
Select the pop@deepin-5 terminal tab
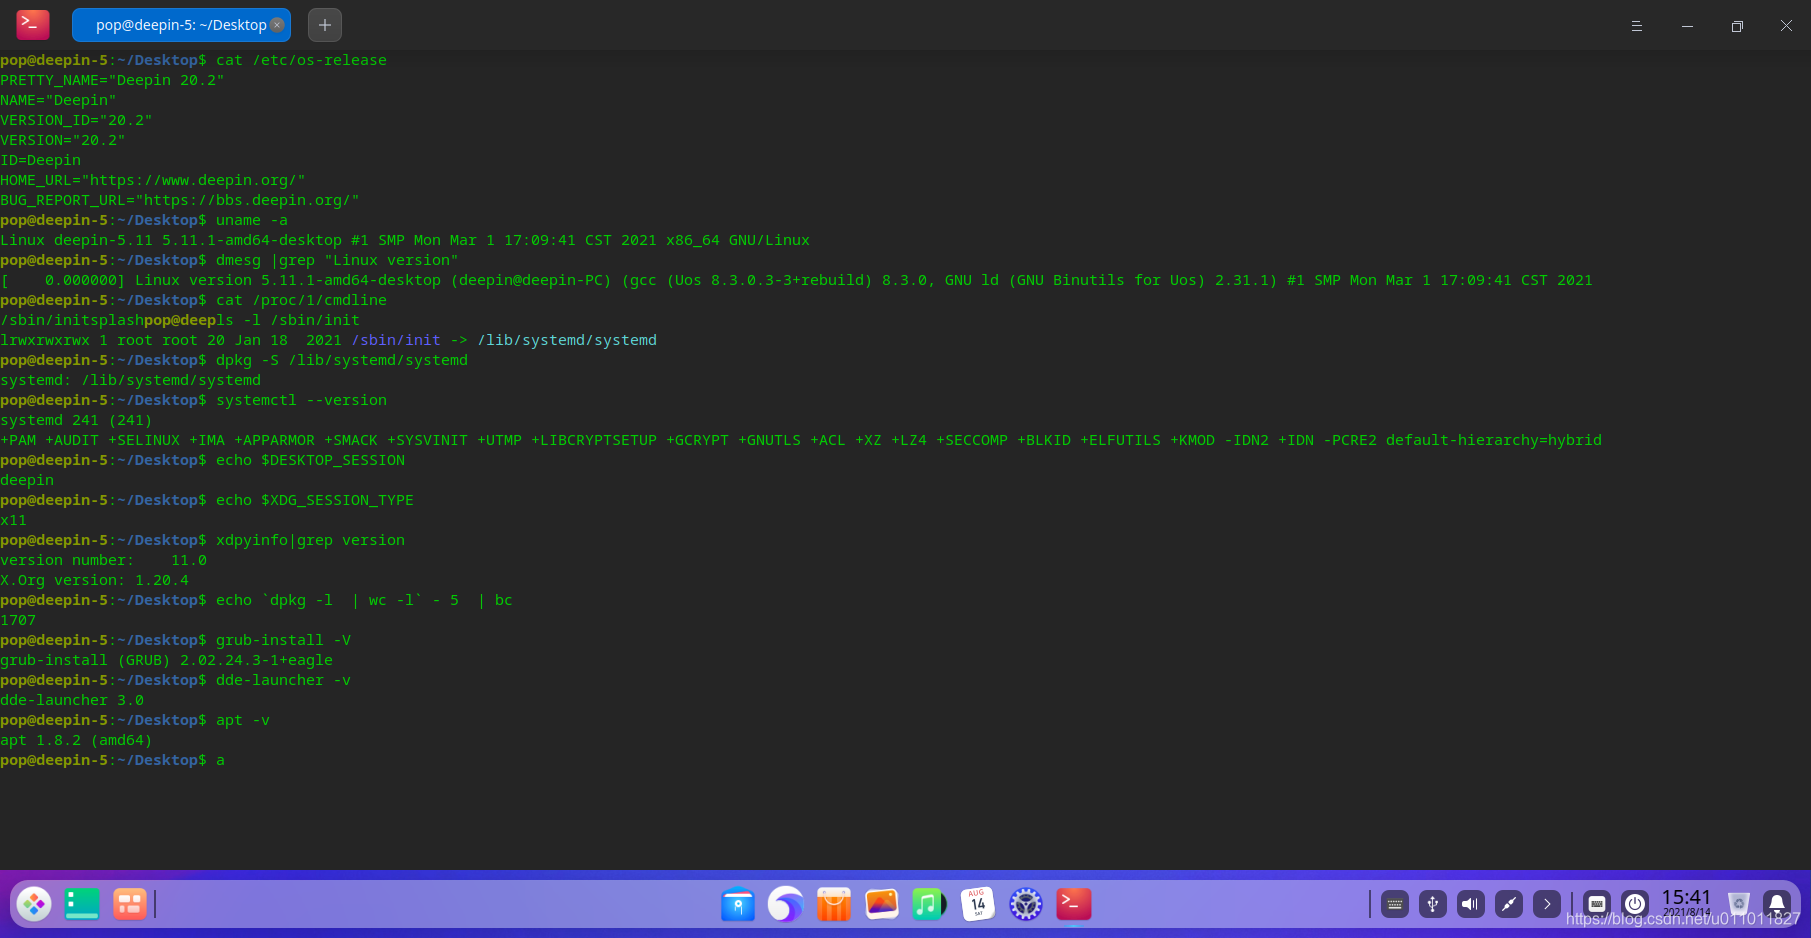180,25
